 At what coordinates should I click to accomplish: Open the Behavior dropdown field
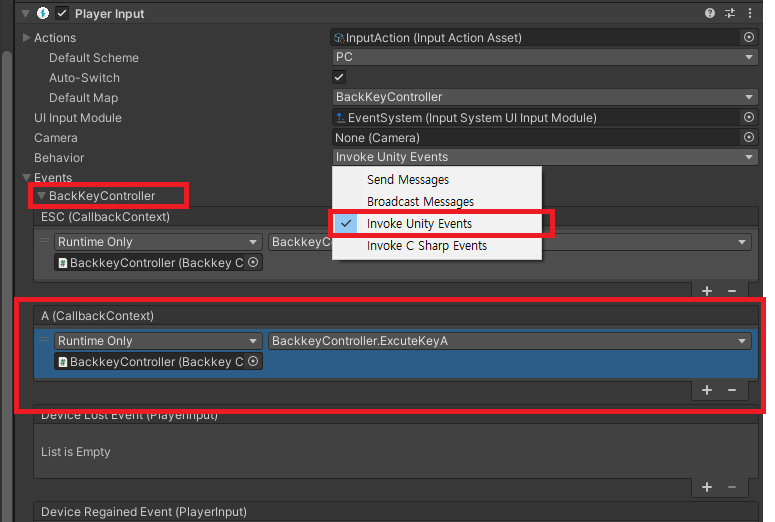(x=545, y=157)
